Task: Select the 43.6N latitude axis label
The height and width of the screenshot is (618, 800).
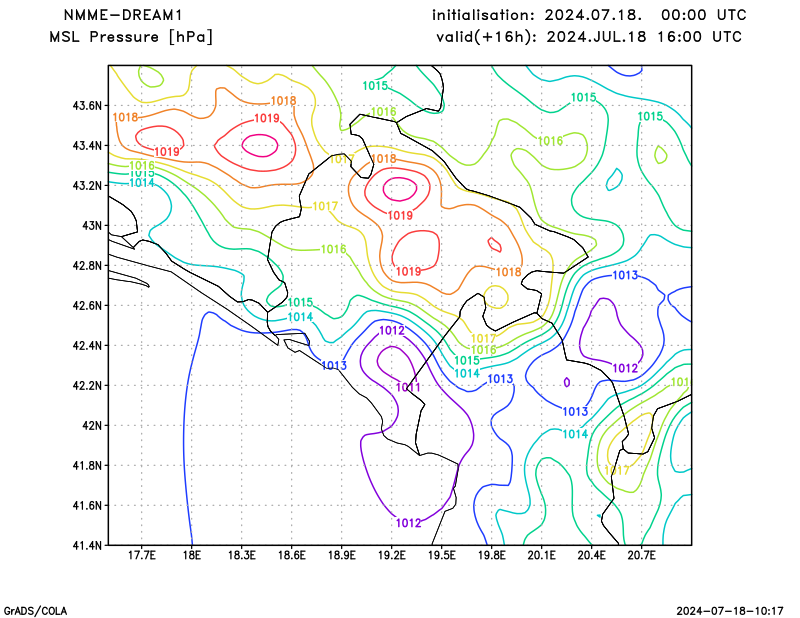Action: (x=87, y=106)
